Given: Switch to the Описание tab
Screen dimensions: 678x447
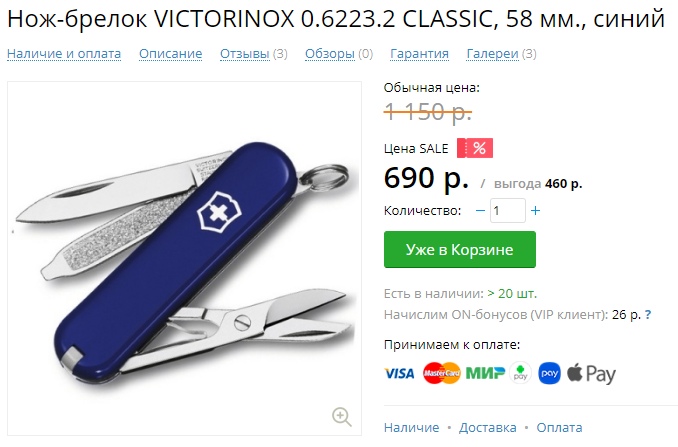Looking at the screenshot, I should tap(170, 54).
